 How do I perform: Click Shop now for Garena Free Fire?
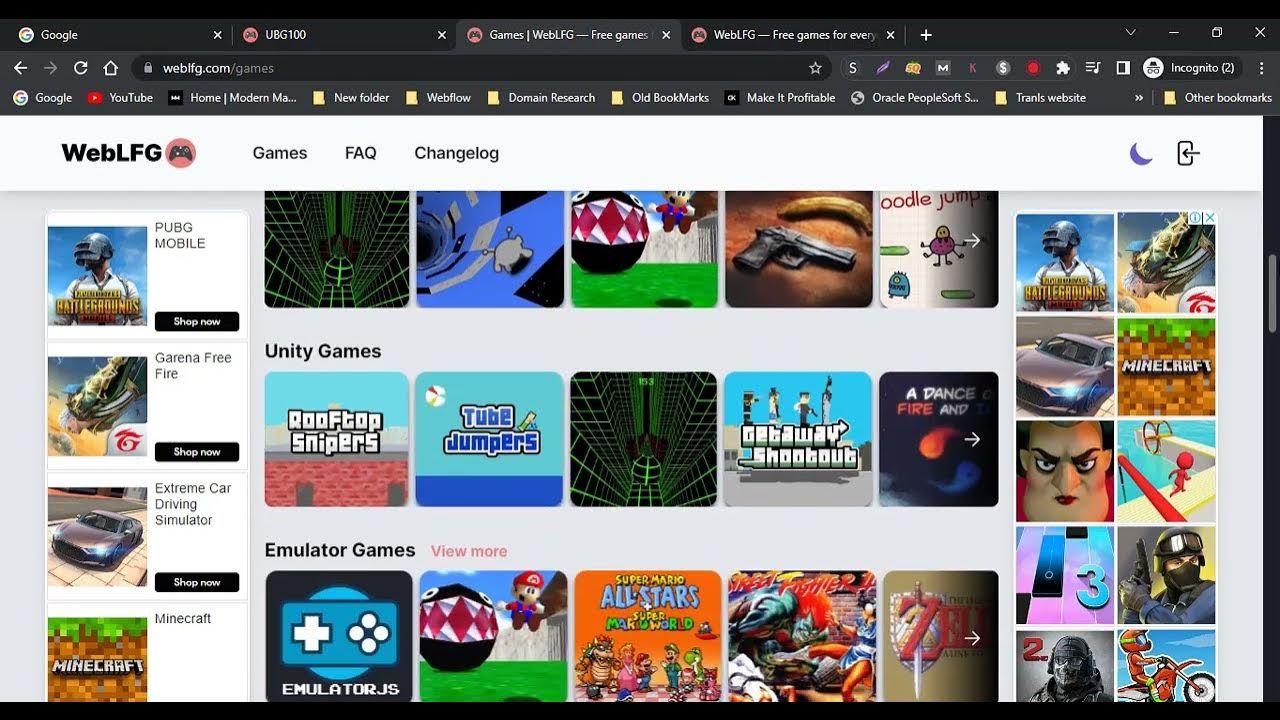point(197,452)
